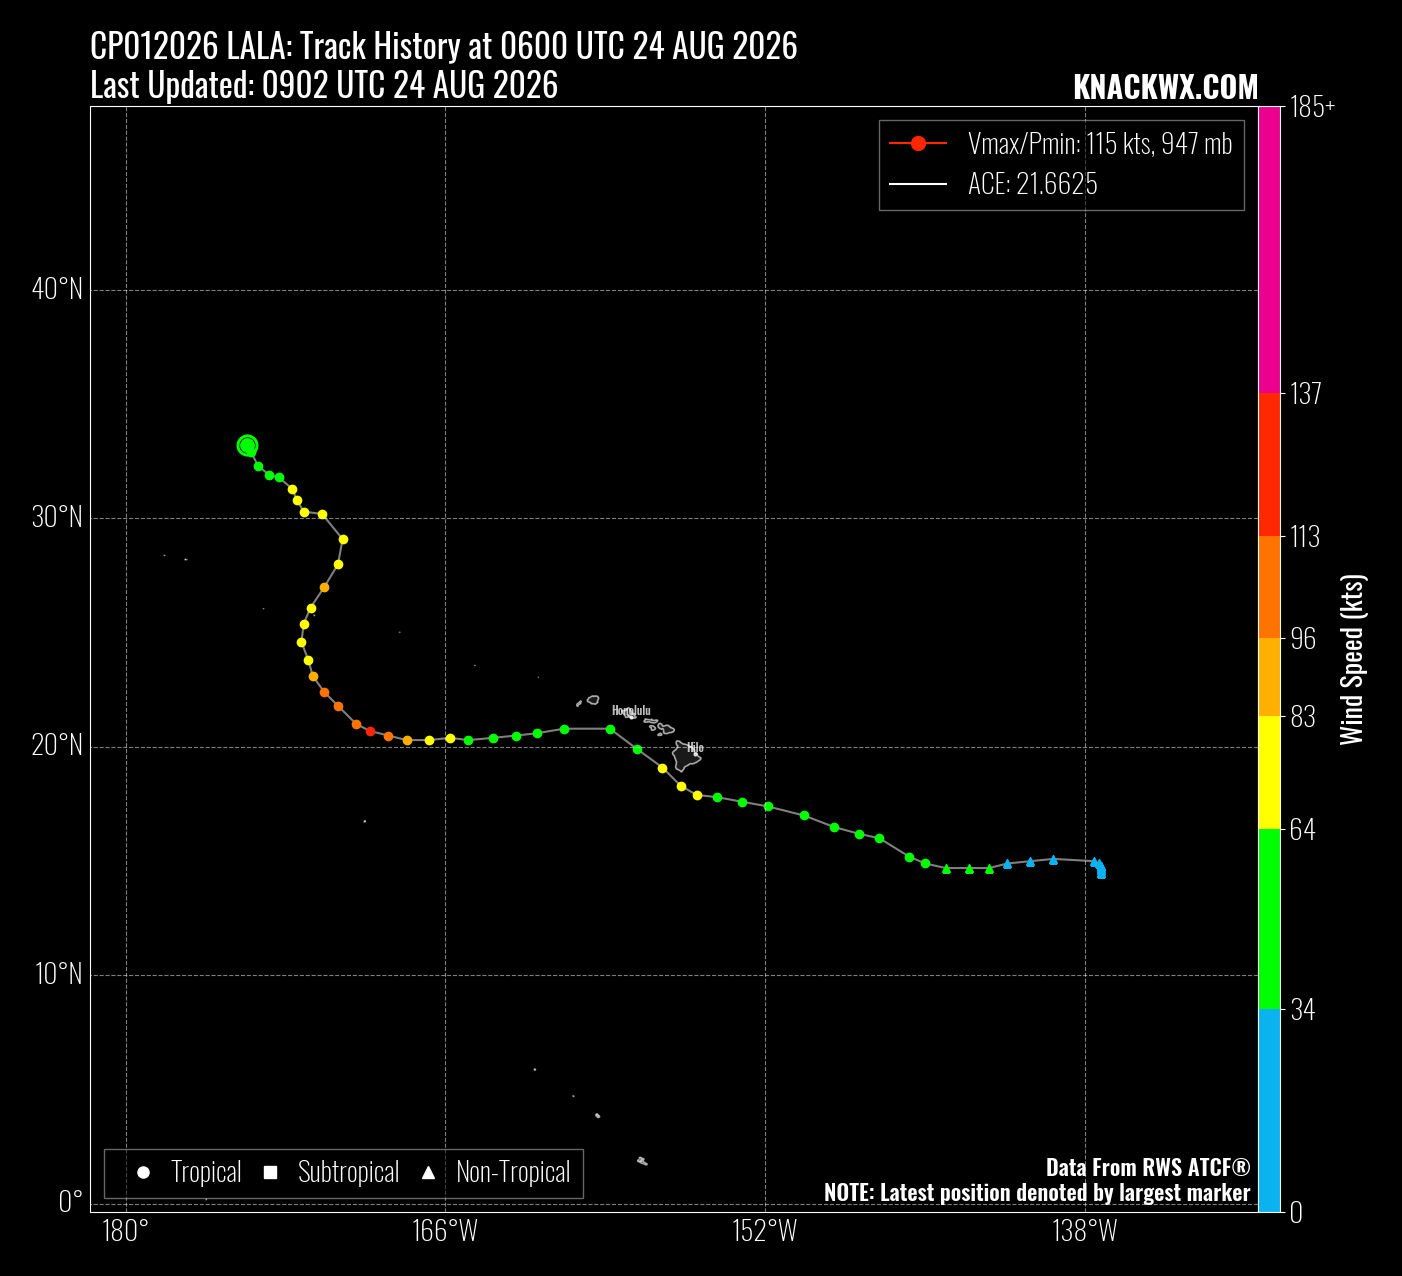Click the "64" colorbar tick label
The image size is (1402, 1276).
click(1303, 830)
